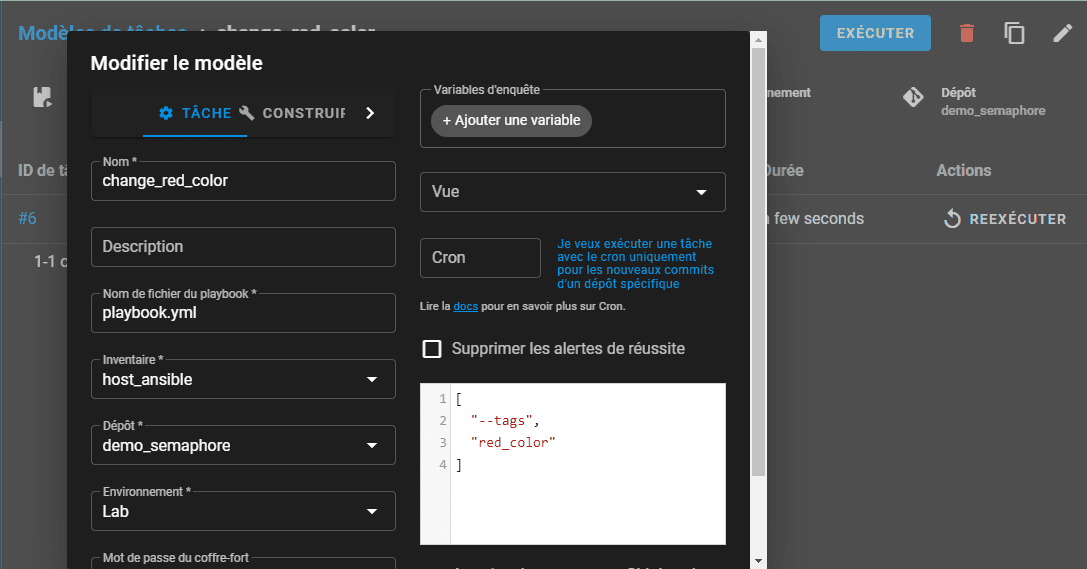Click the Mot de passe du coffre-fort field
Viewport: 1087px width, 569px height.
click(x=243, y=563)
